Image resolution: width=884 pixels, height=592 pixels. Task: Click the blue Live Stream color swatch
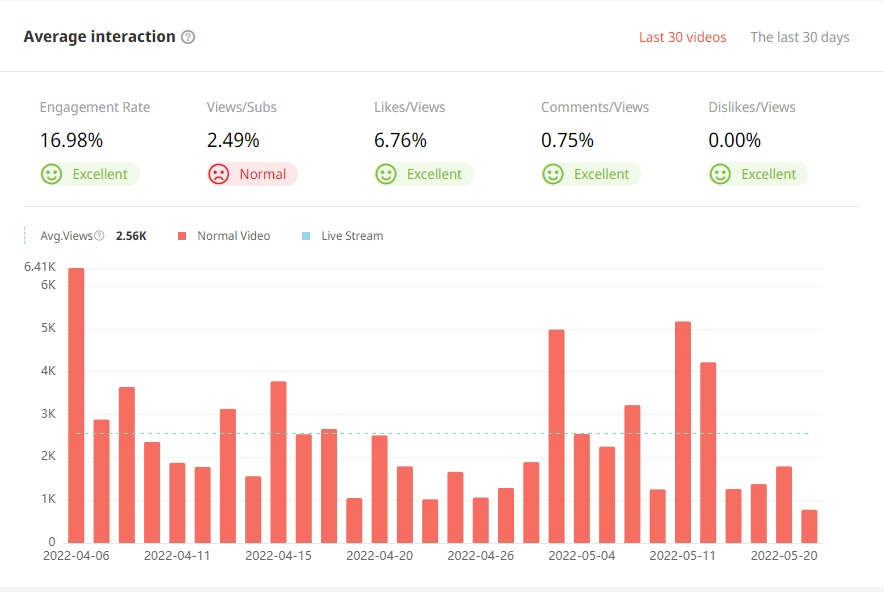click(x=306, y=236)
